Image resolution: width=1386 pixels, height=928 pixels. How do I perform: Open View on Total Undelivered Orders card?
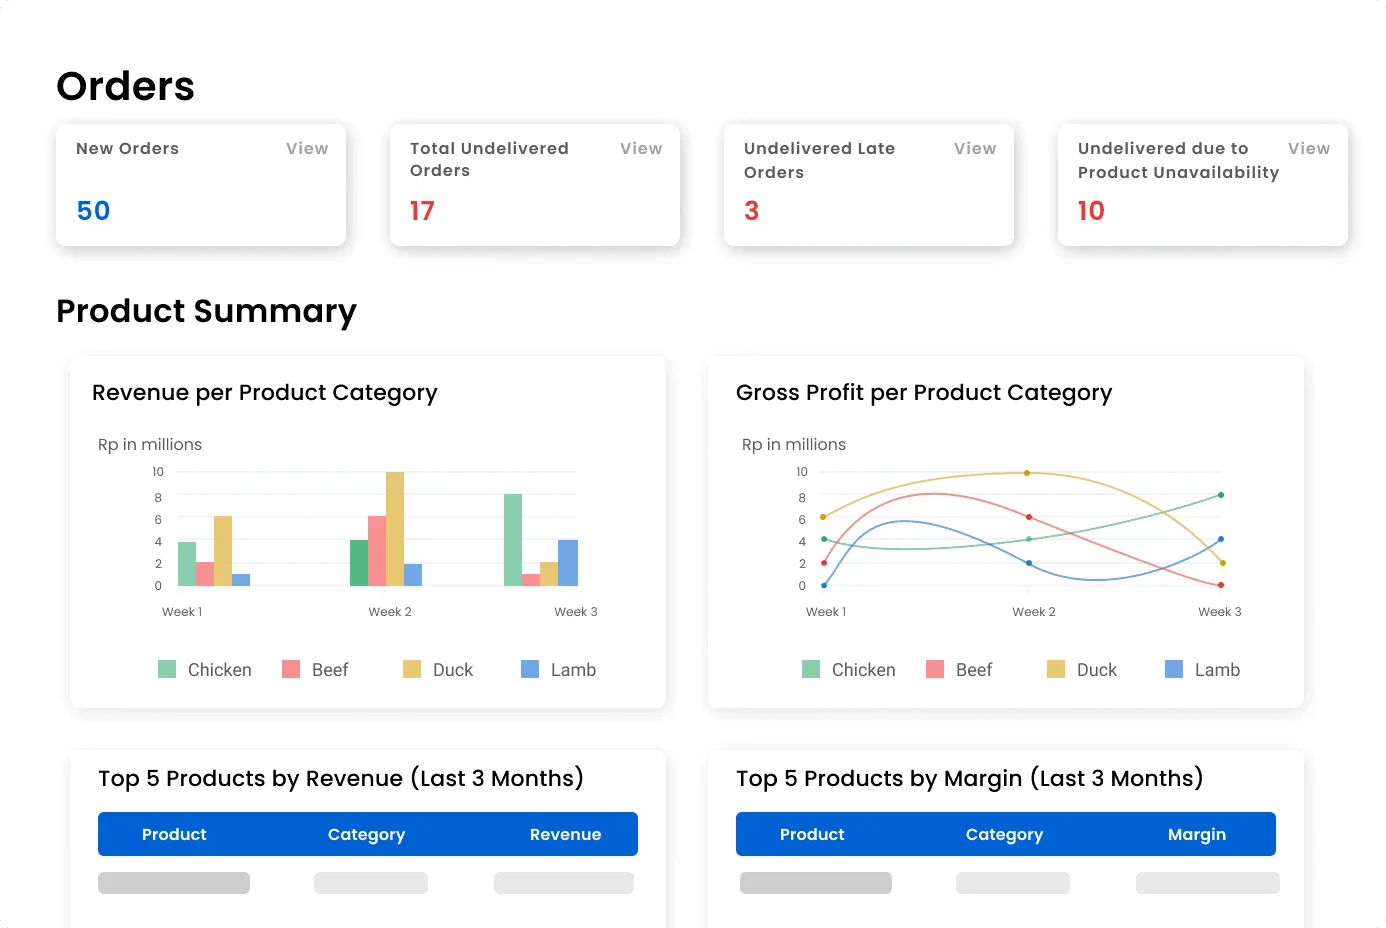click(641, 148)
